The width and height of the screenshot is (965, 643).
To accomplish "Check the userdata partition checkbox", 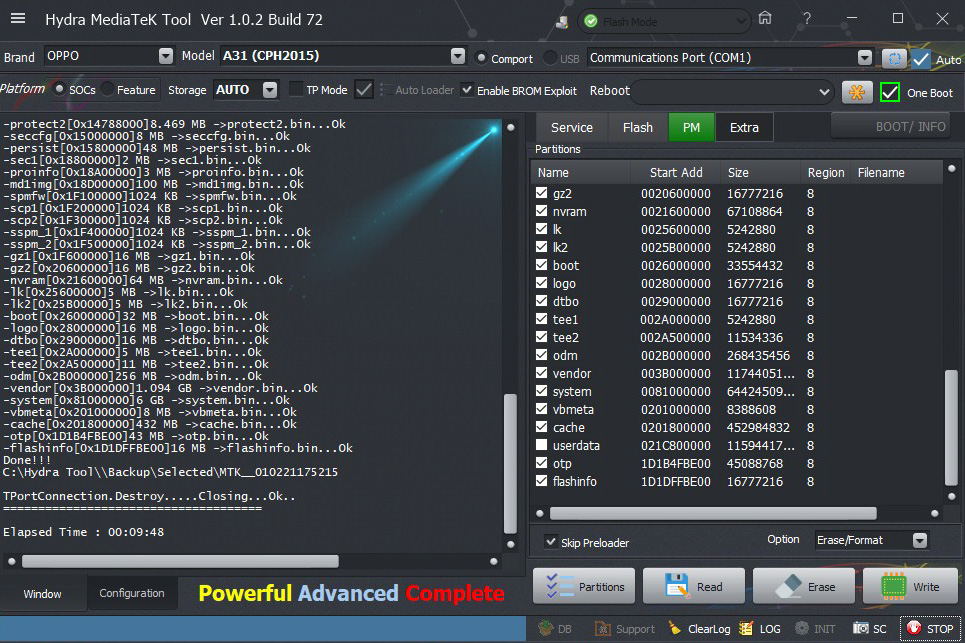I will pyautogui.click(x=542, y=444).
